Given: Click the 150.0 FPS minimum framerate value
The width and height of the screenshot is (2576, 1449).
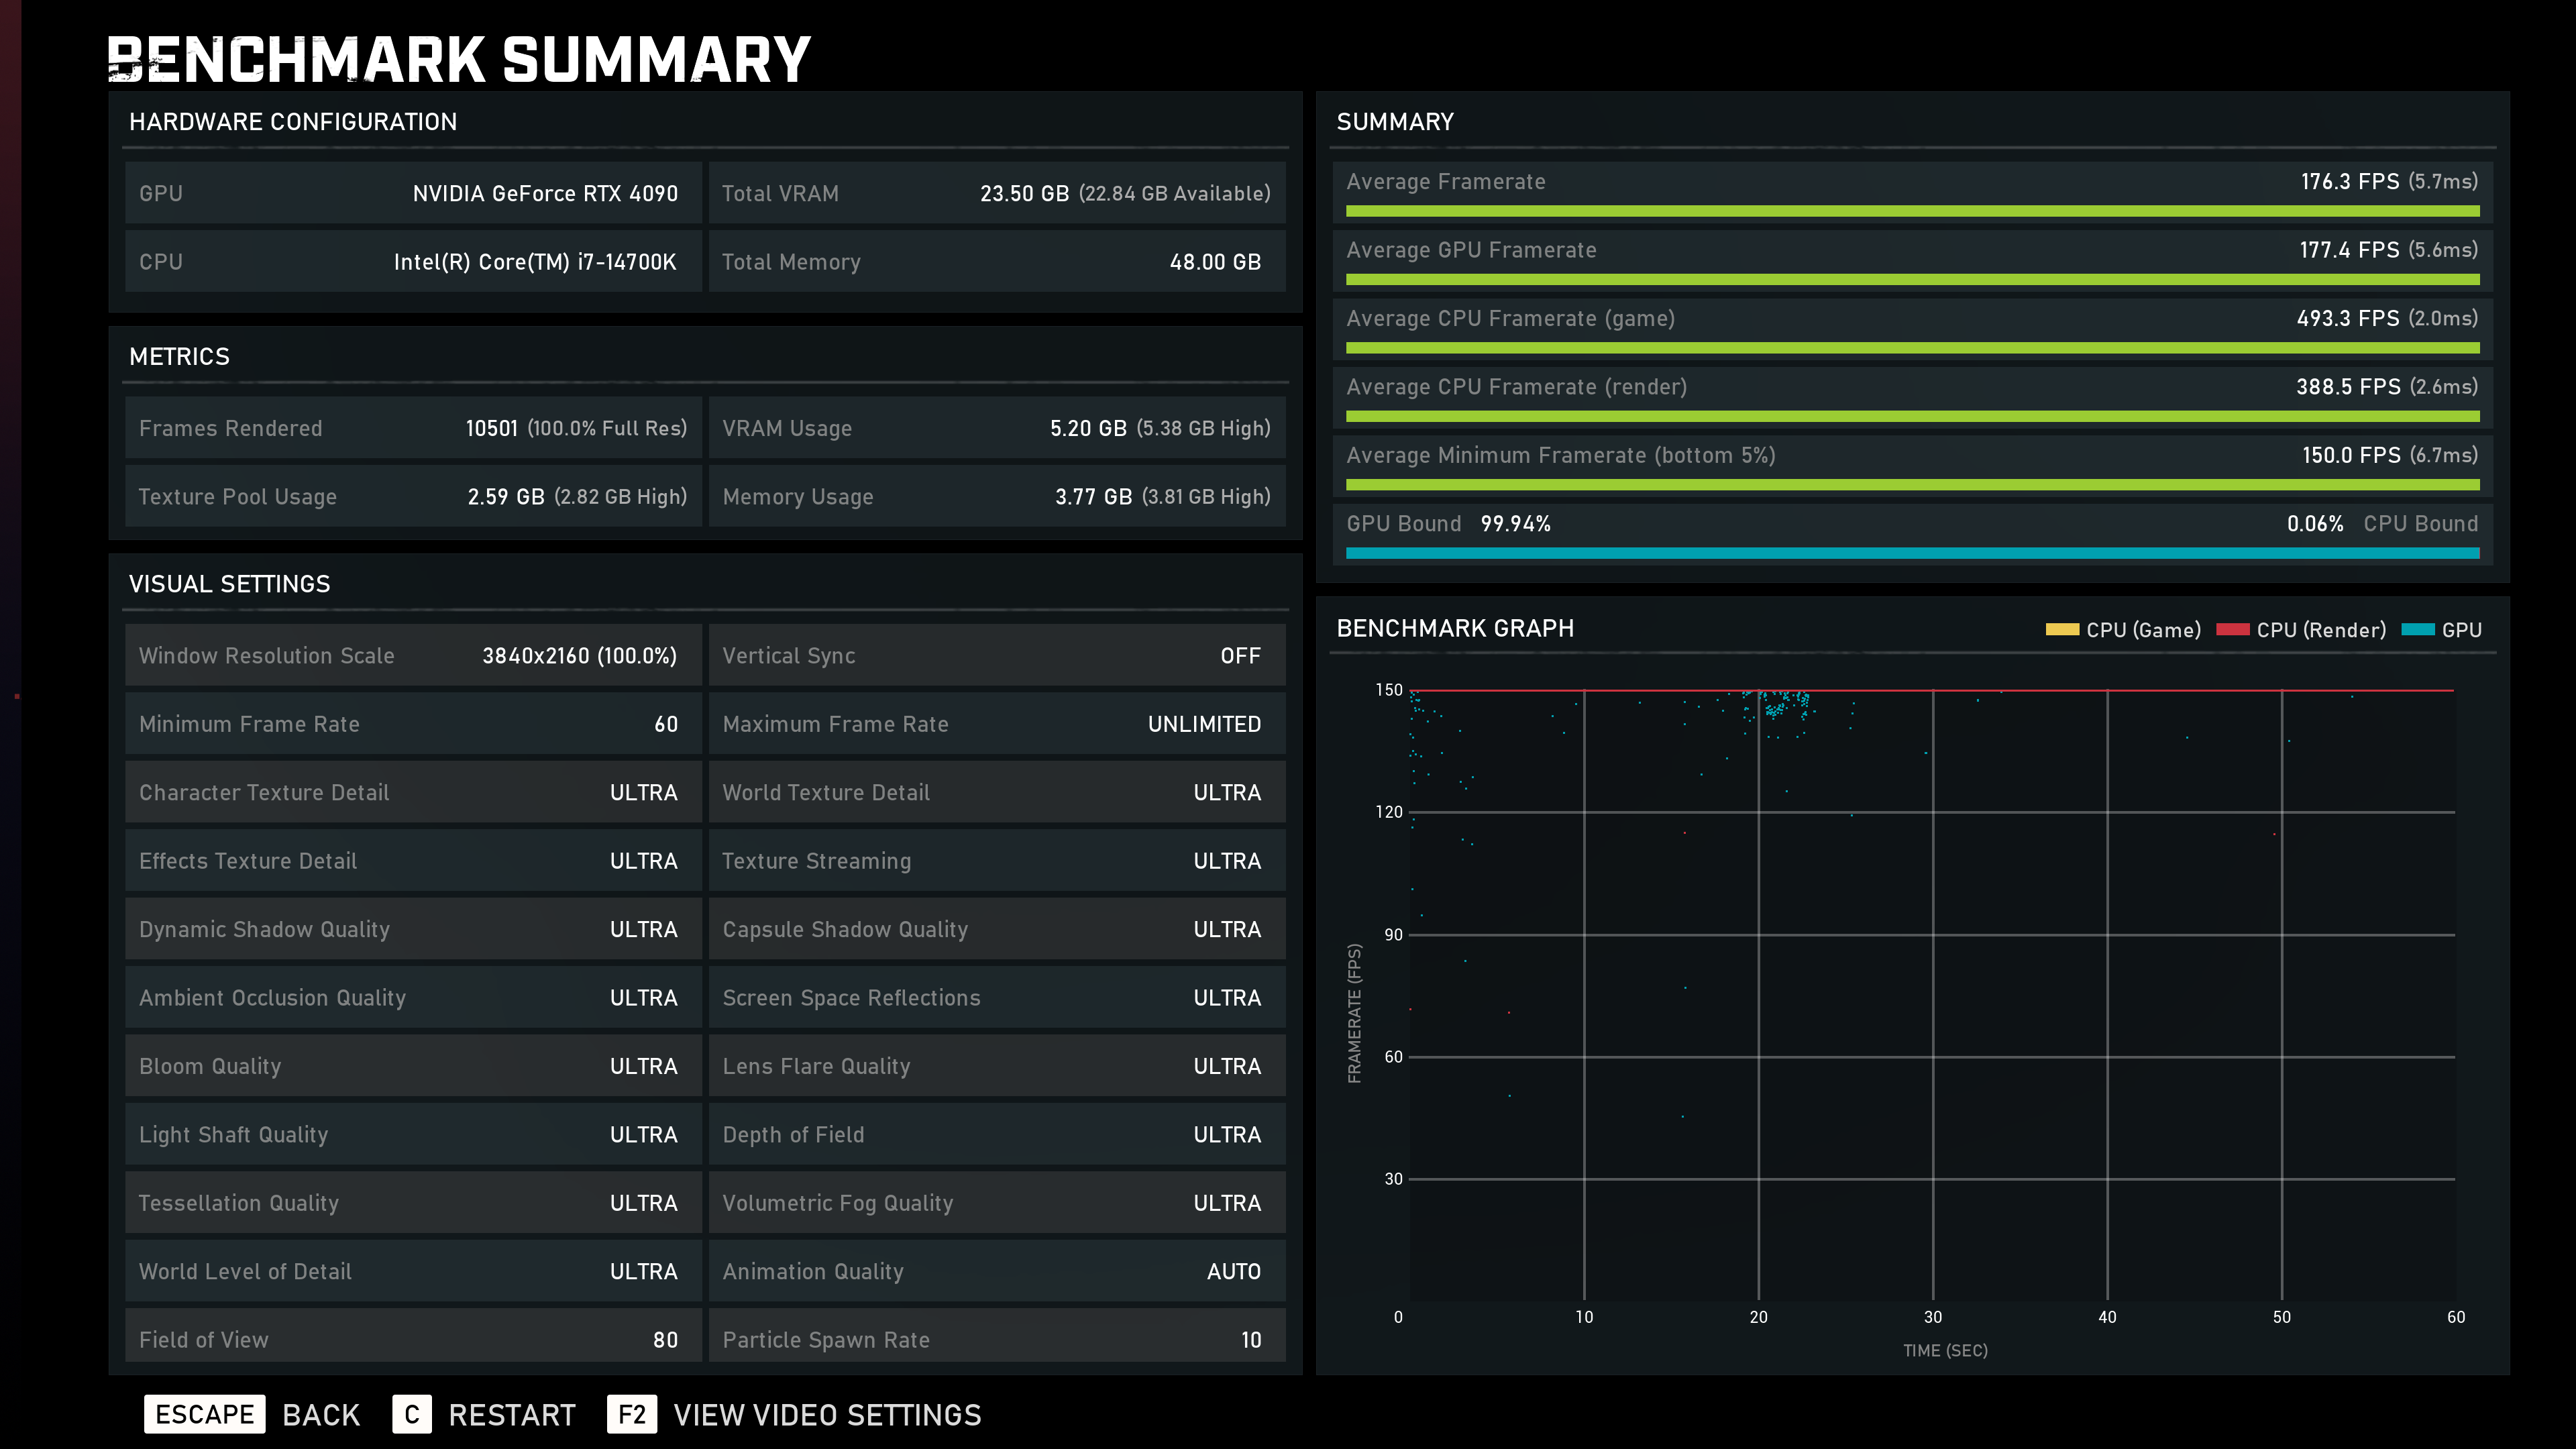Looking at the screenshot, I should pyautogui.click(x=2351, y=455).
